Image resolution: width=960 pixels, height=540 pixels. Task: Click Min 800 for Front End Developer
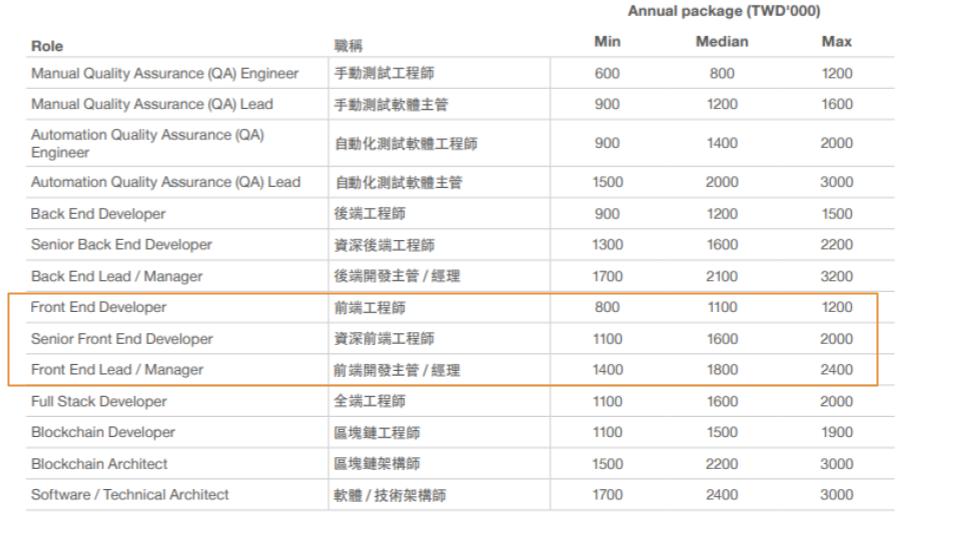pyautogui.click(x=607, y=307)
